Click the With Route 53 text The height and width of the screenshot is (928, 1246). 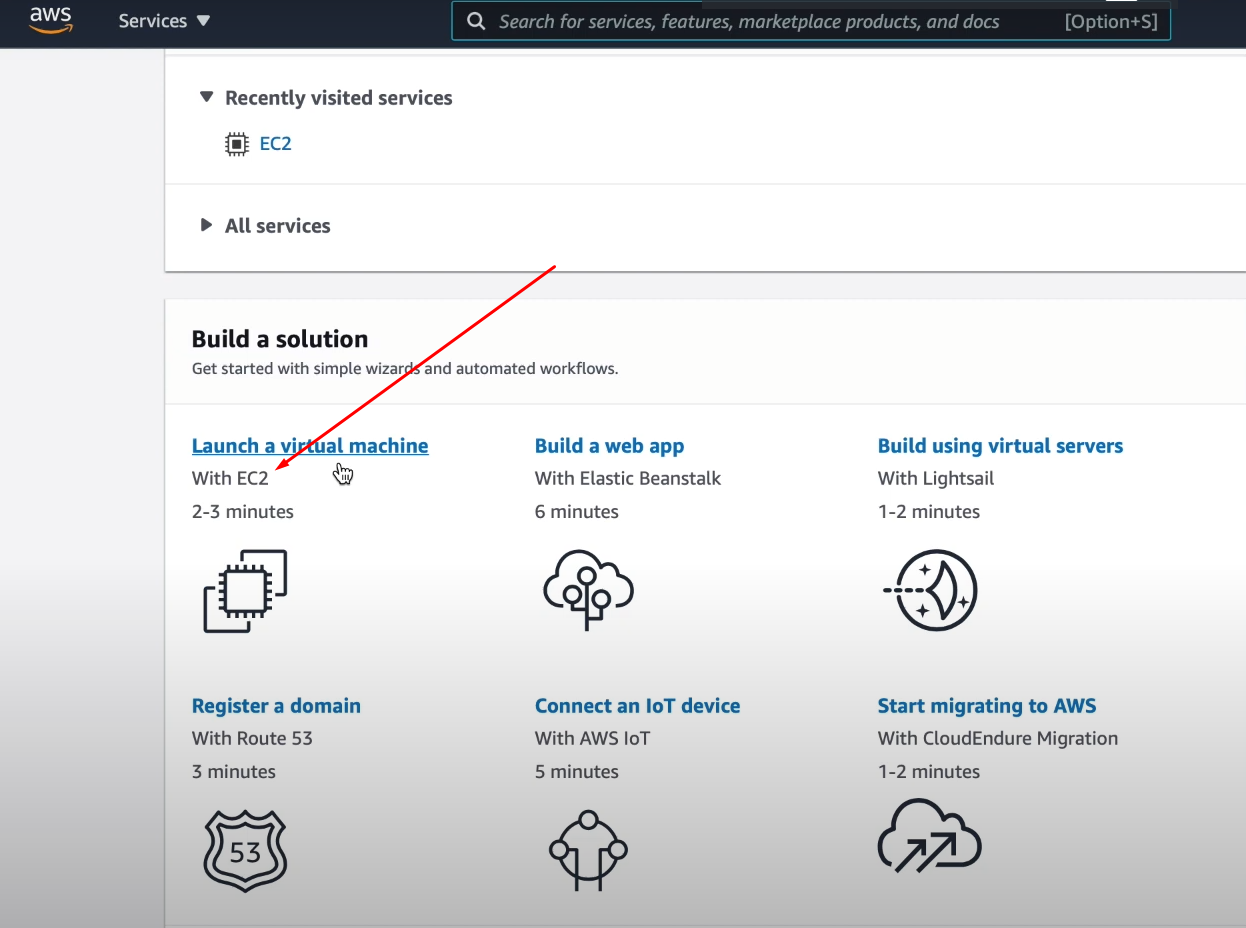252,738
